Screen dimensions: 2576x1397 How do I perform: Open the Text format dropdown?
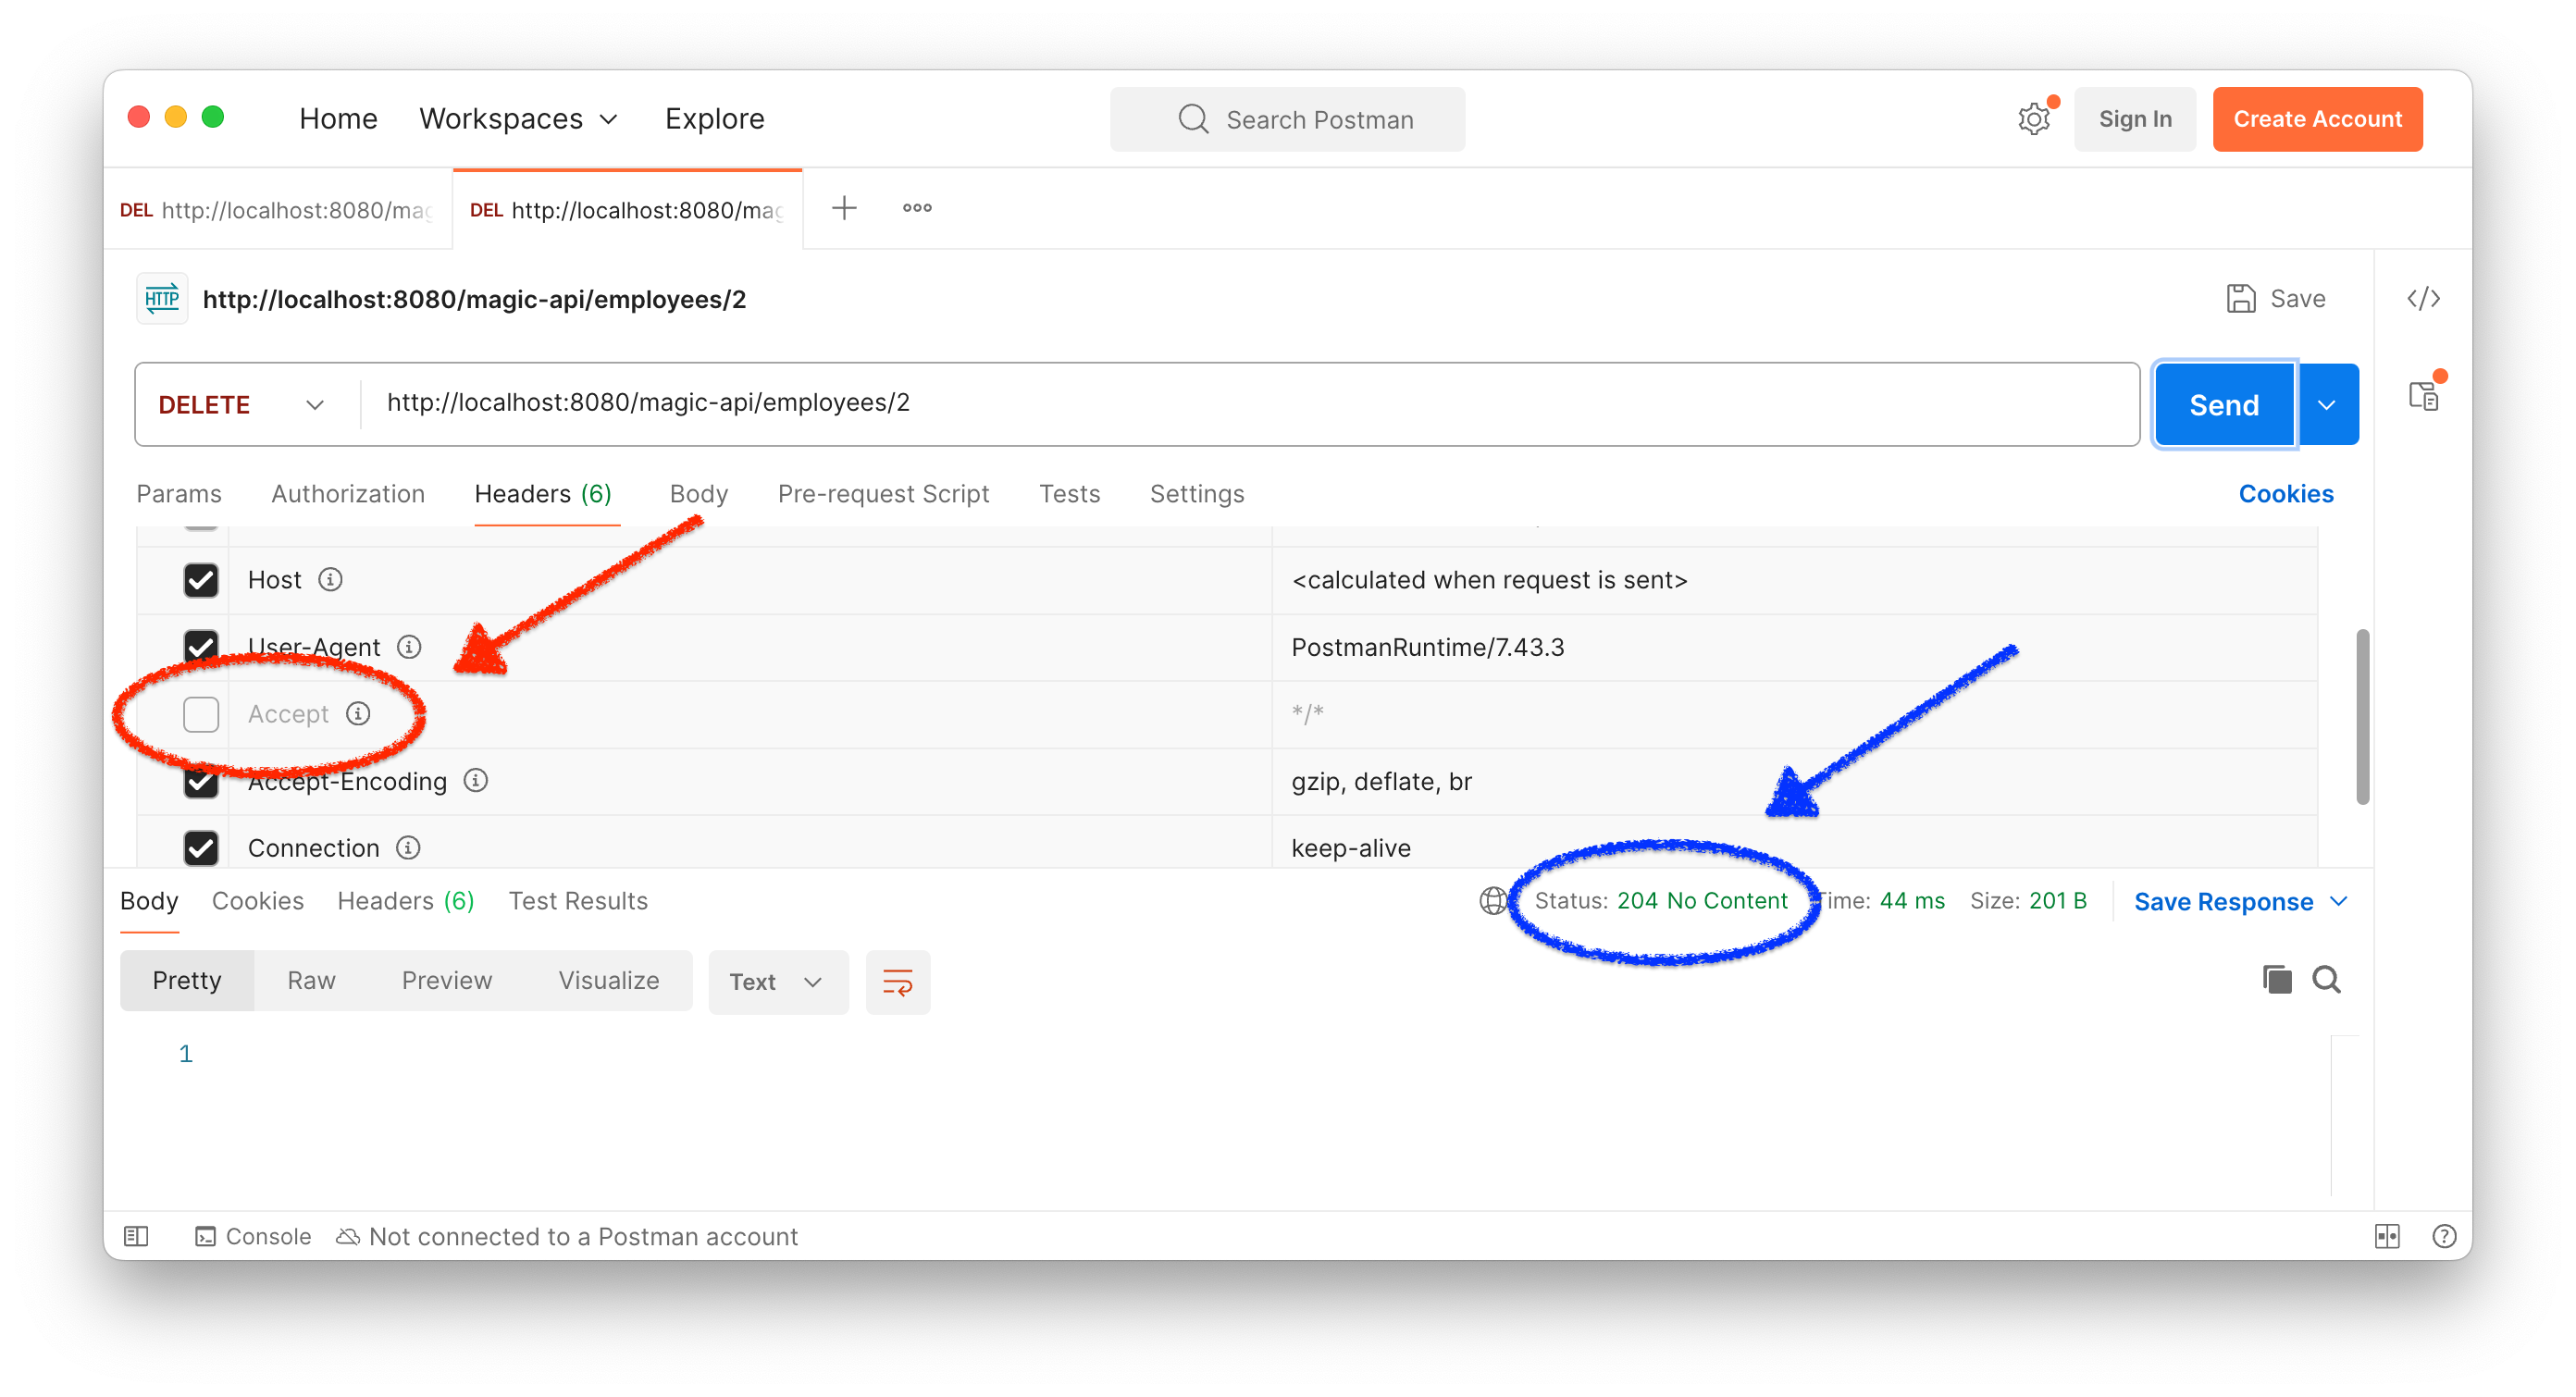(777, 981)
